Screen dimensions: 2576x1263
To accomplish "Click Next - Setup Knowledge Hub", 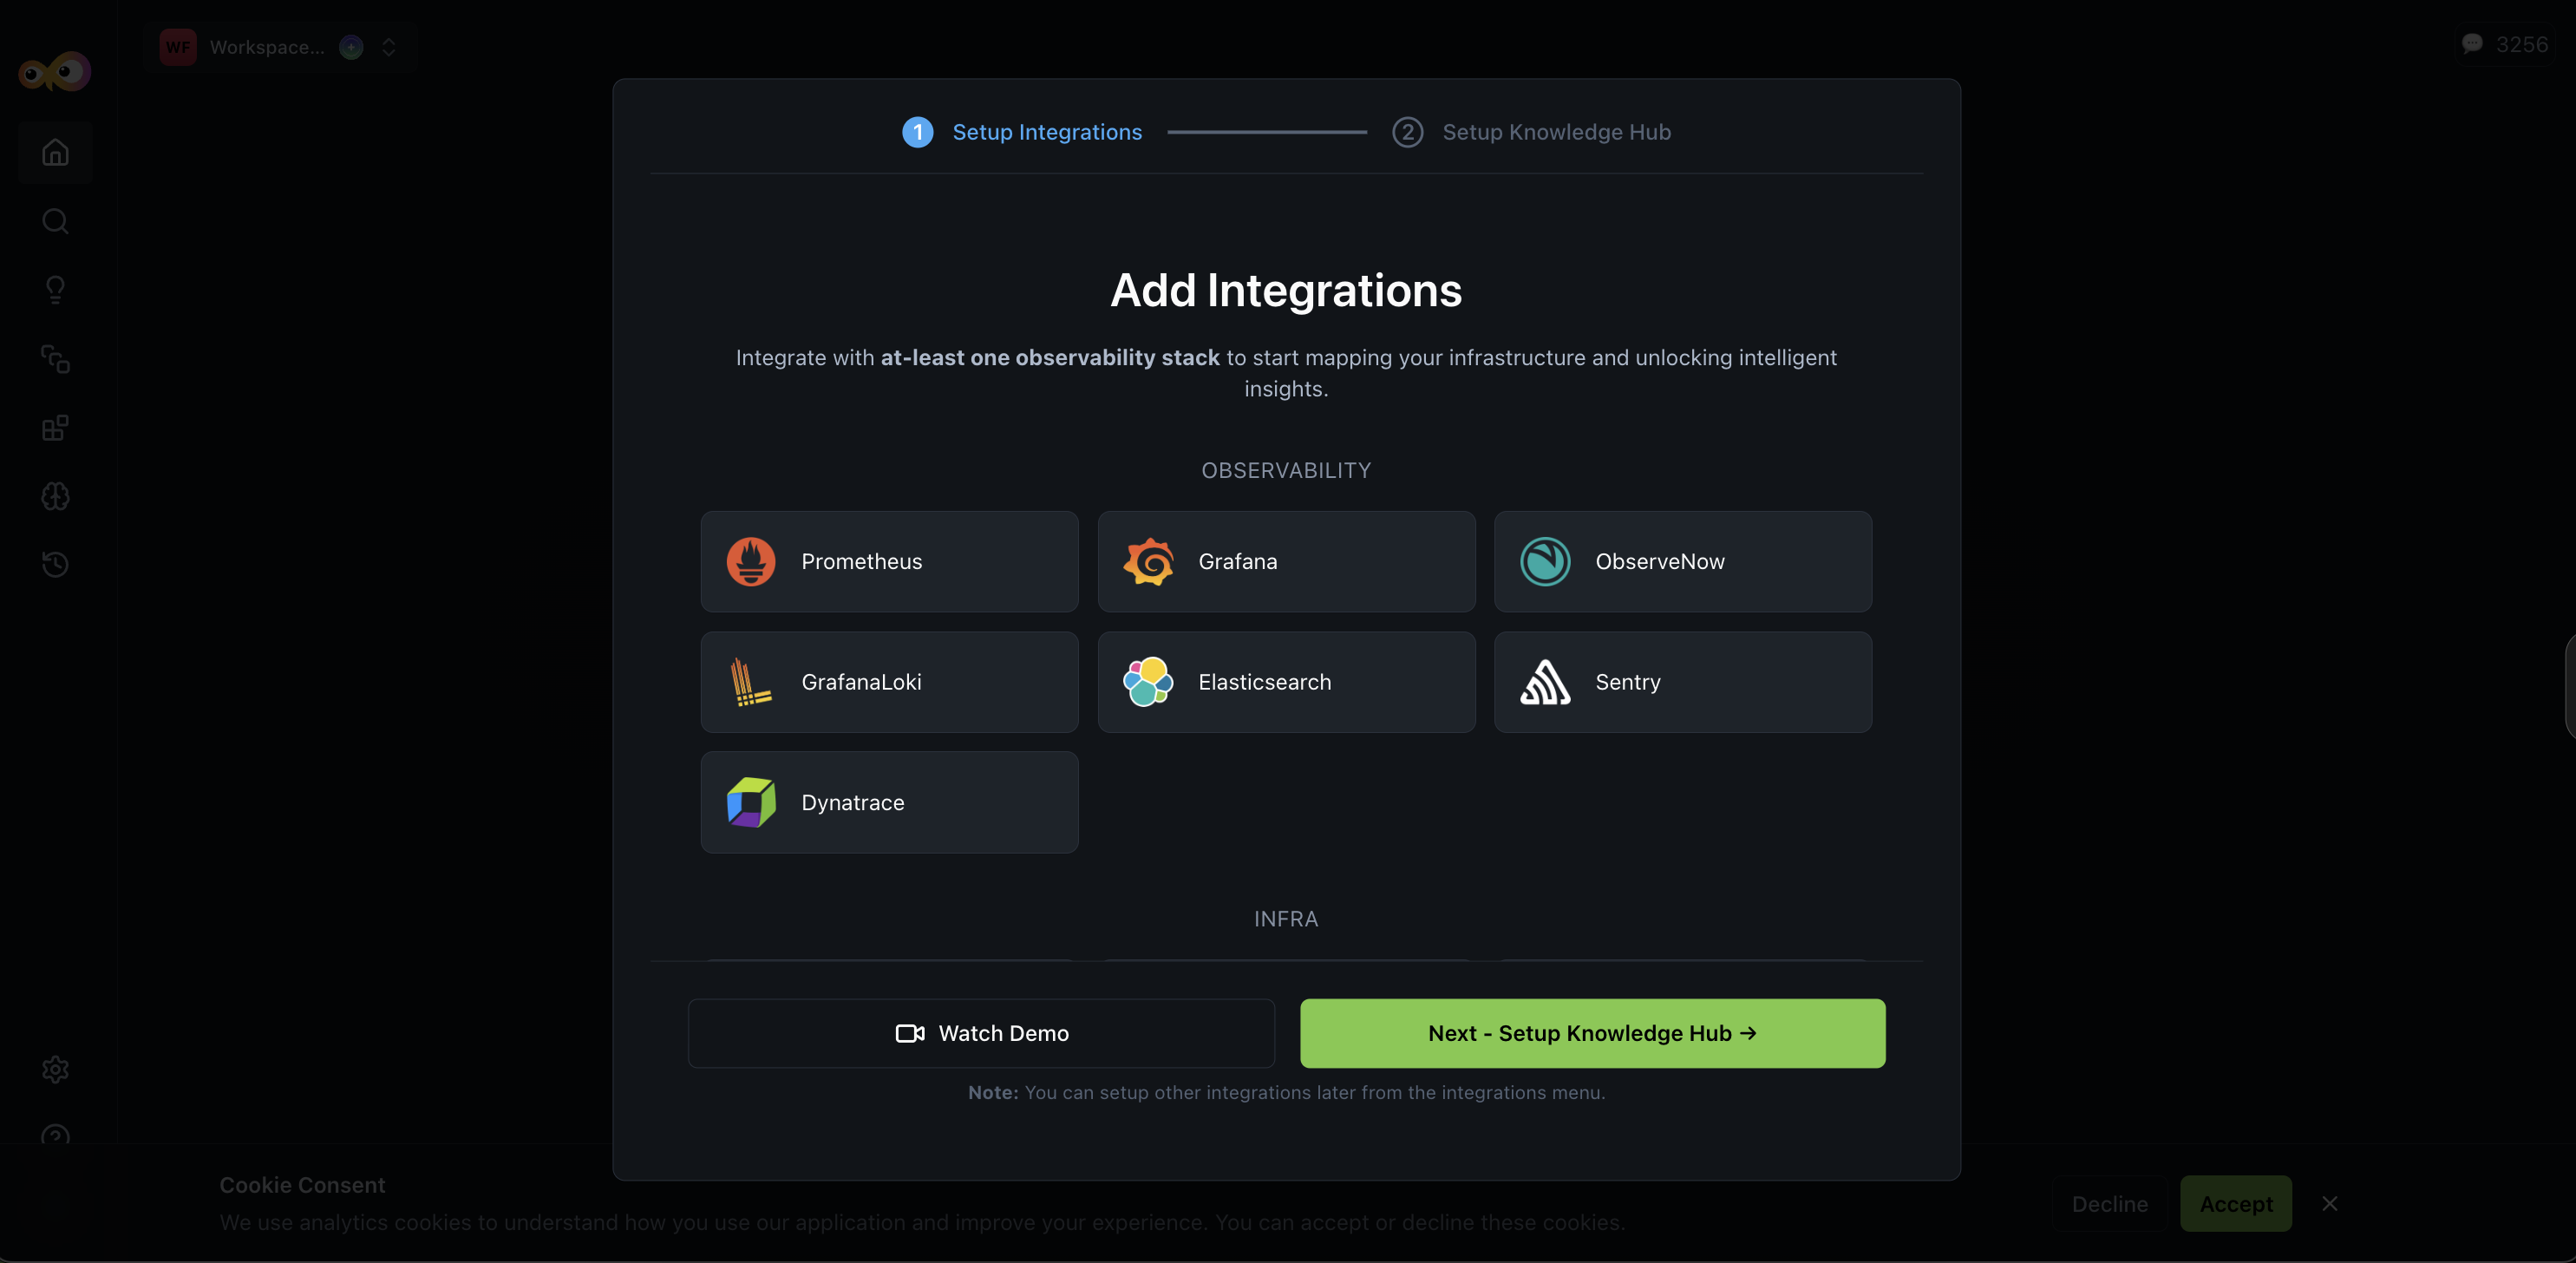I will (1592, 1033).
